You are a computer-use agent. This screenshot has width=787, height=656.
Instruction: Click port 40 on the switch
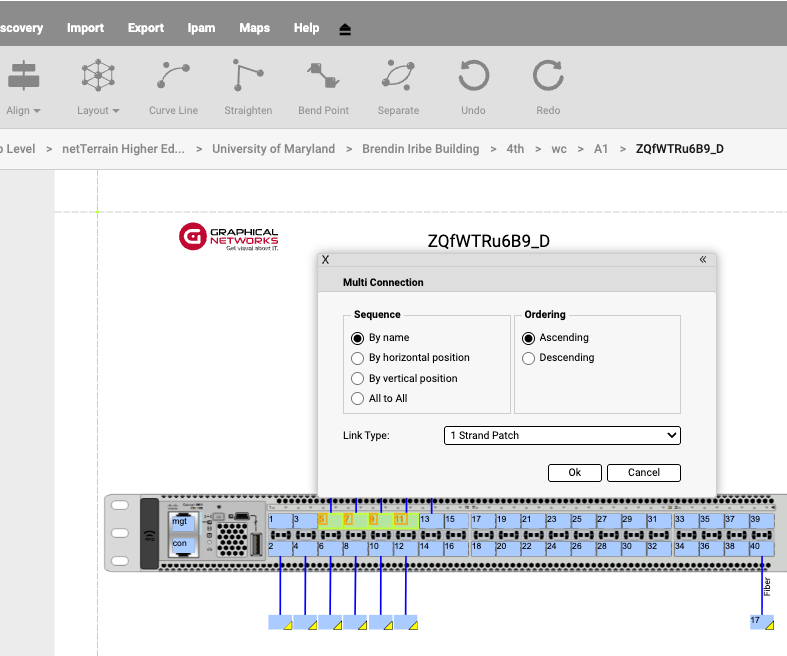tap(759, 548)
